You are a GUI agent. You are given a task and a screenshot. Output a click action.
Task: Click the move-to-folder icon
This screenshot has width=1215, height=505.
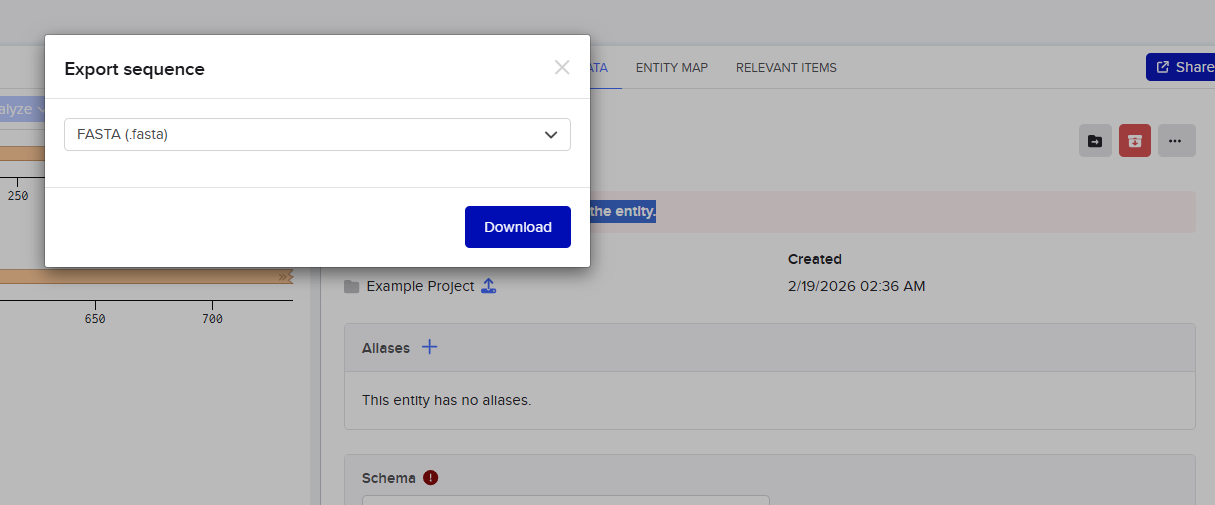(1095, 141)
